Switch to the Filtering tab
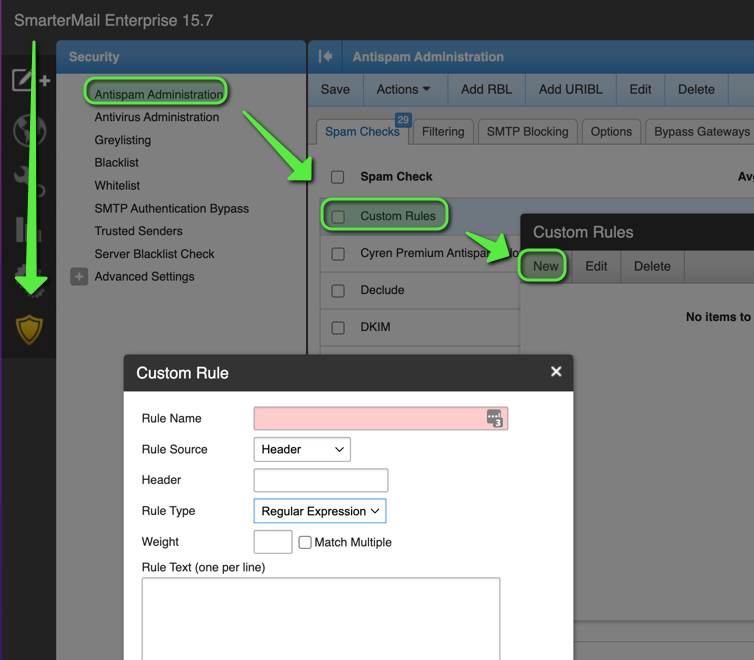Screen dimensions: 754x660 (442, 131)
